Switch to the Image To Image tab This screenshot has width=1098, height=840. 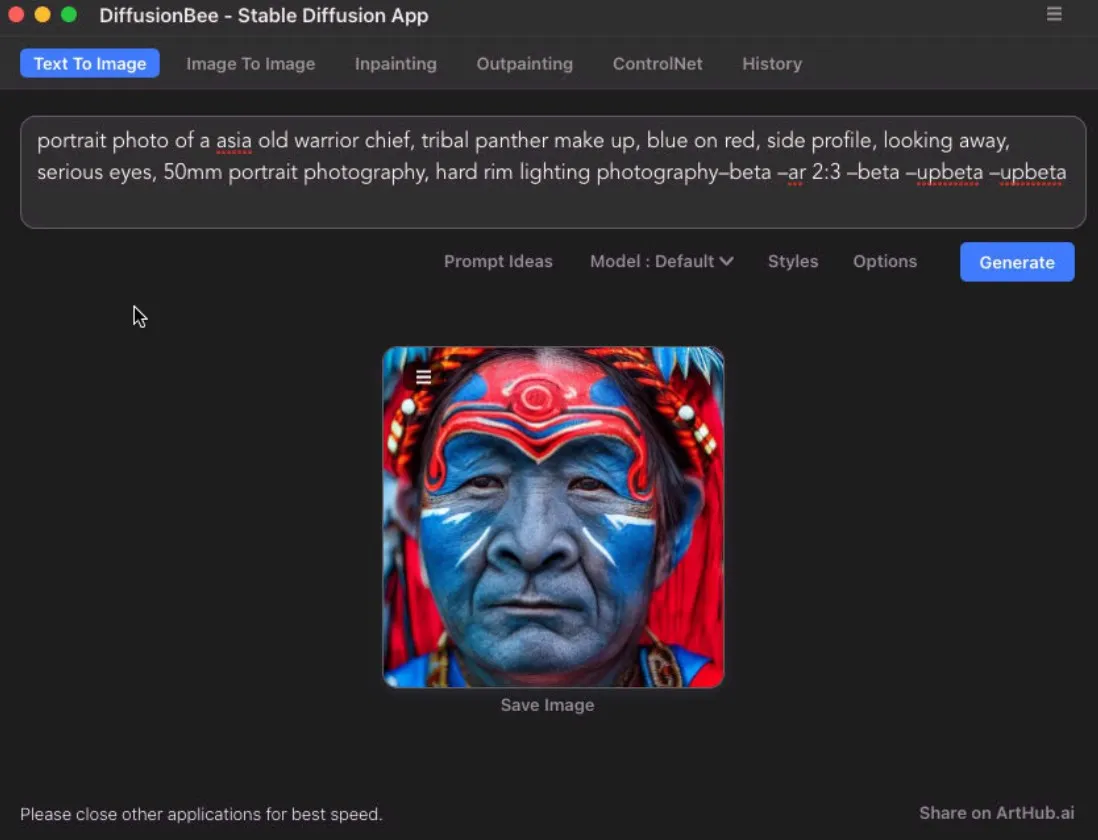click(x=250, y=64)
